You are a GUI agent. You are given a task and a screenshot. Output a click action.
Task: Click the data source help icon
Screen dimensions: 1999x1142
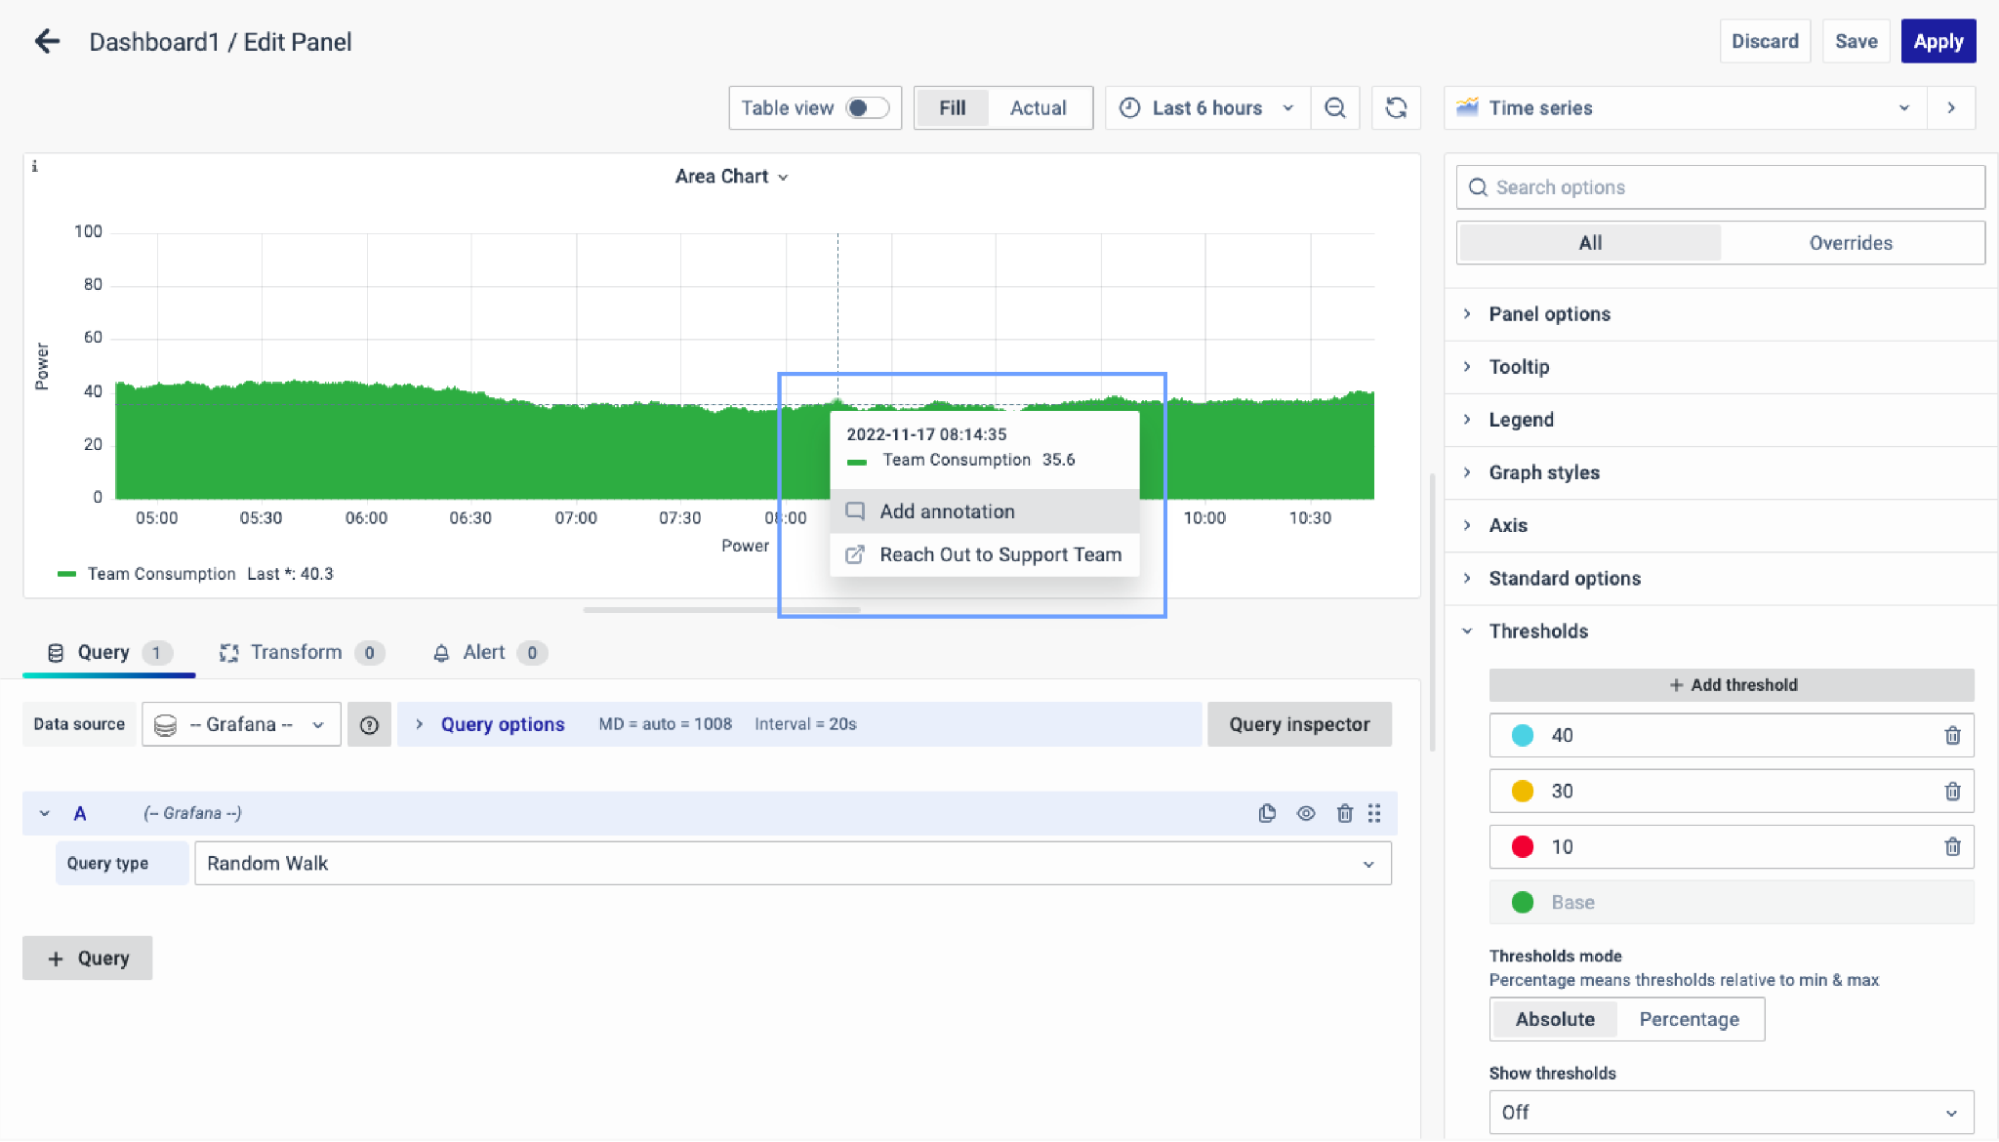pos(369,725)
